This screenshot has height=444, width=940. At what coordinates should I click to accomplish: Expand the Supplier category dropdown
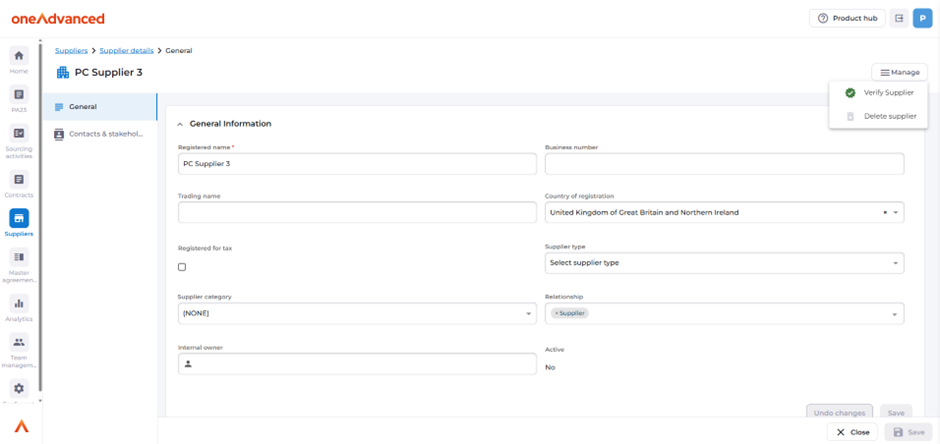pos(357,314)
